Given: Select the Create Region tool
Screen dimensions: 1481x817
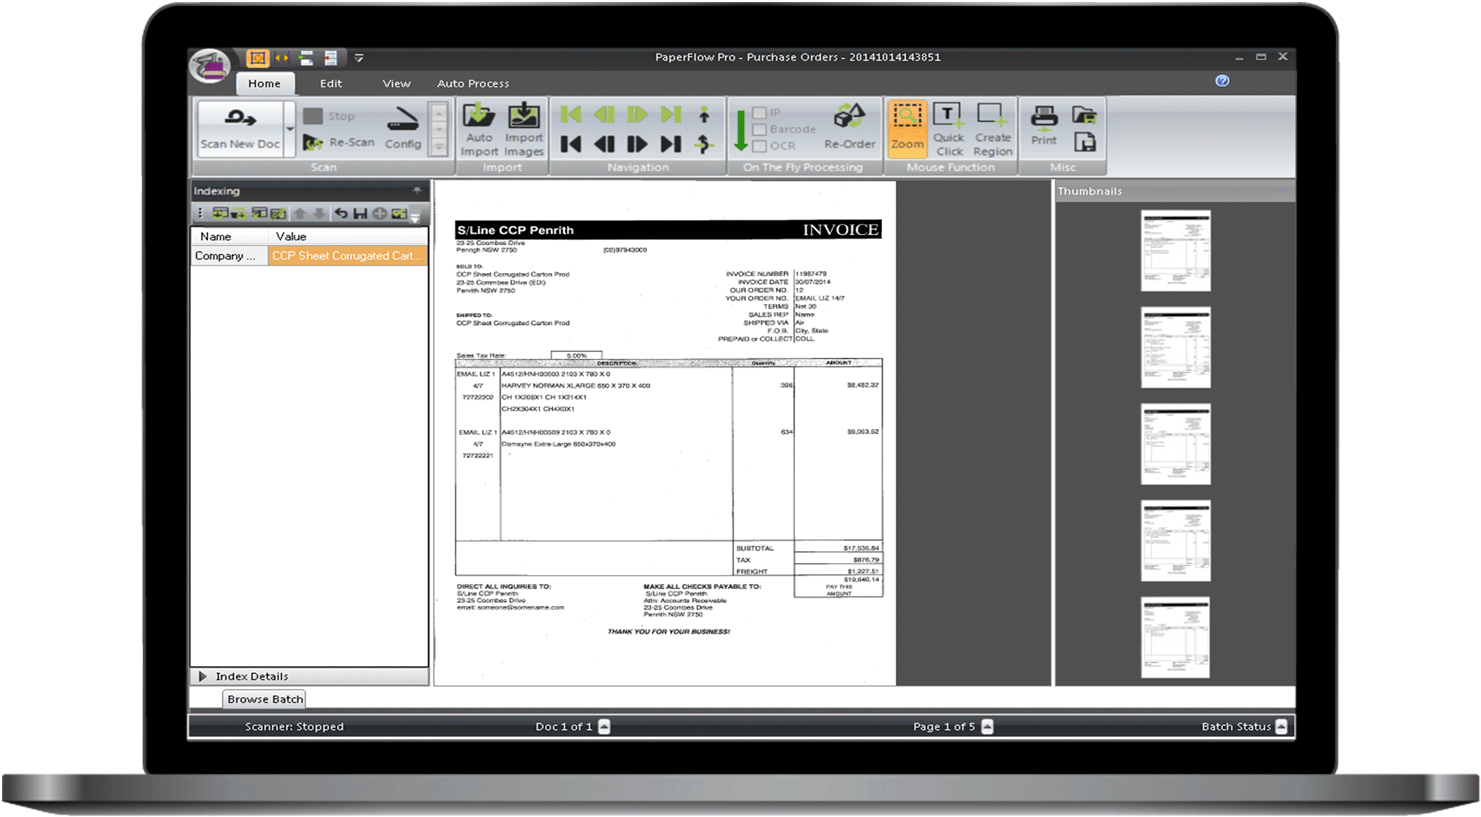Looking at the screenshot, I should point(992,129).
